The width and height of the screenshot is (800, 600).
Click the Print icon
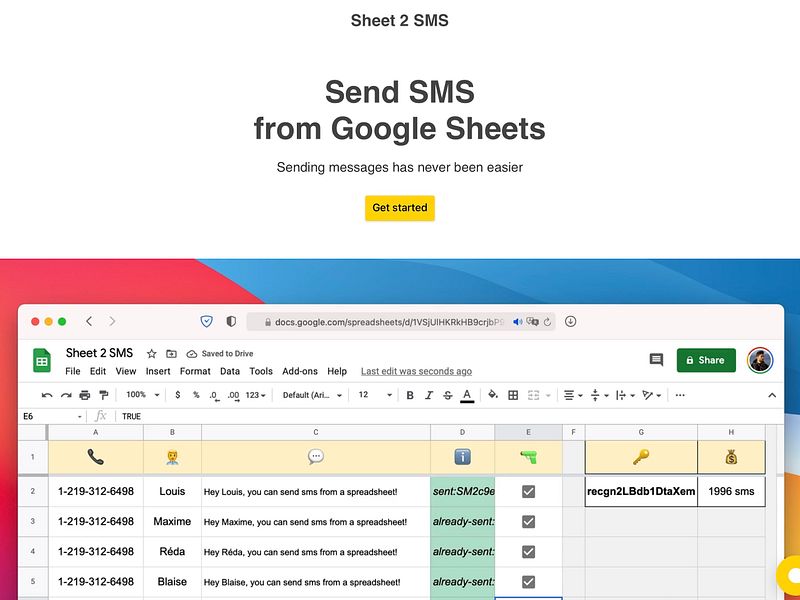85,395
